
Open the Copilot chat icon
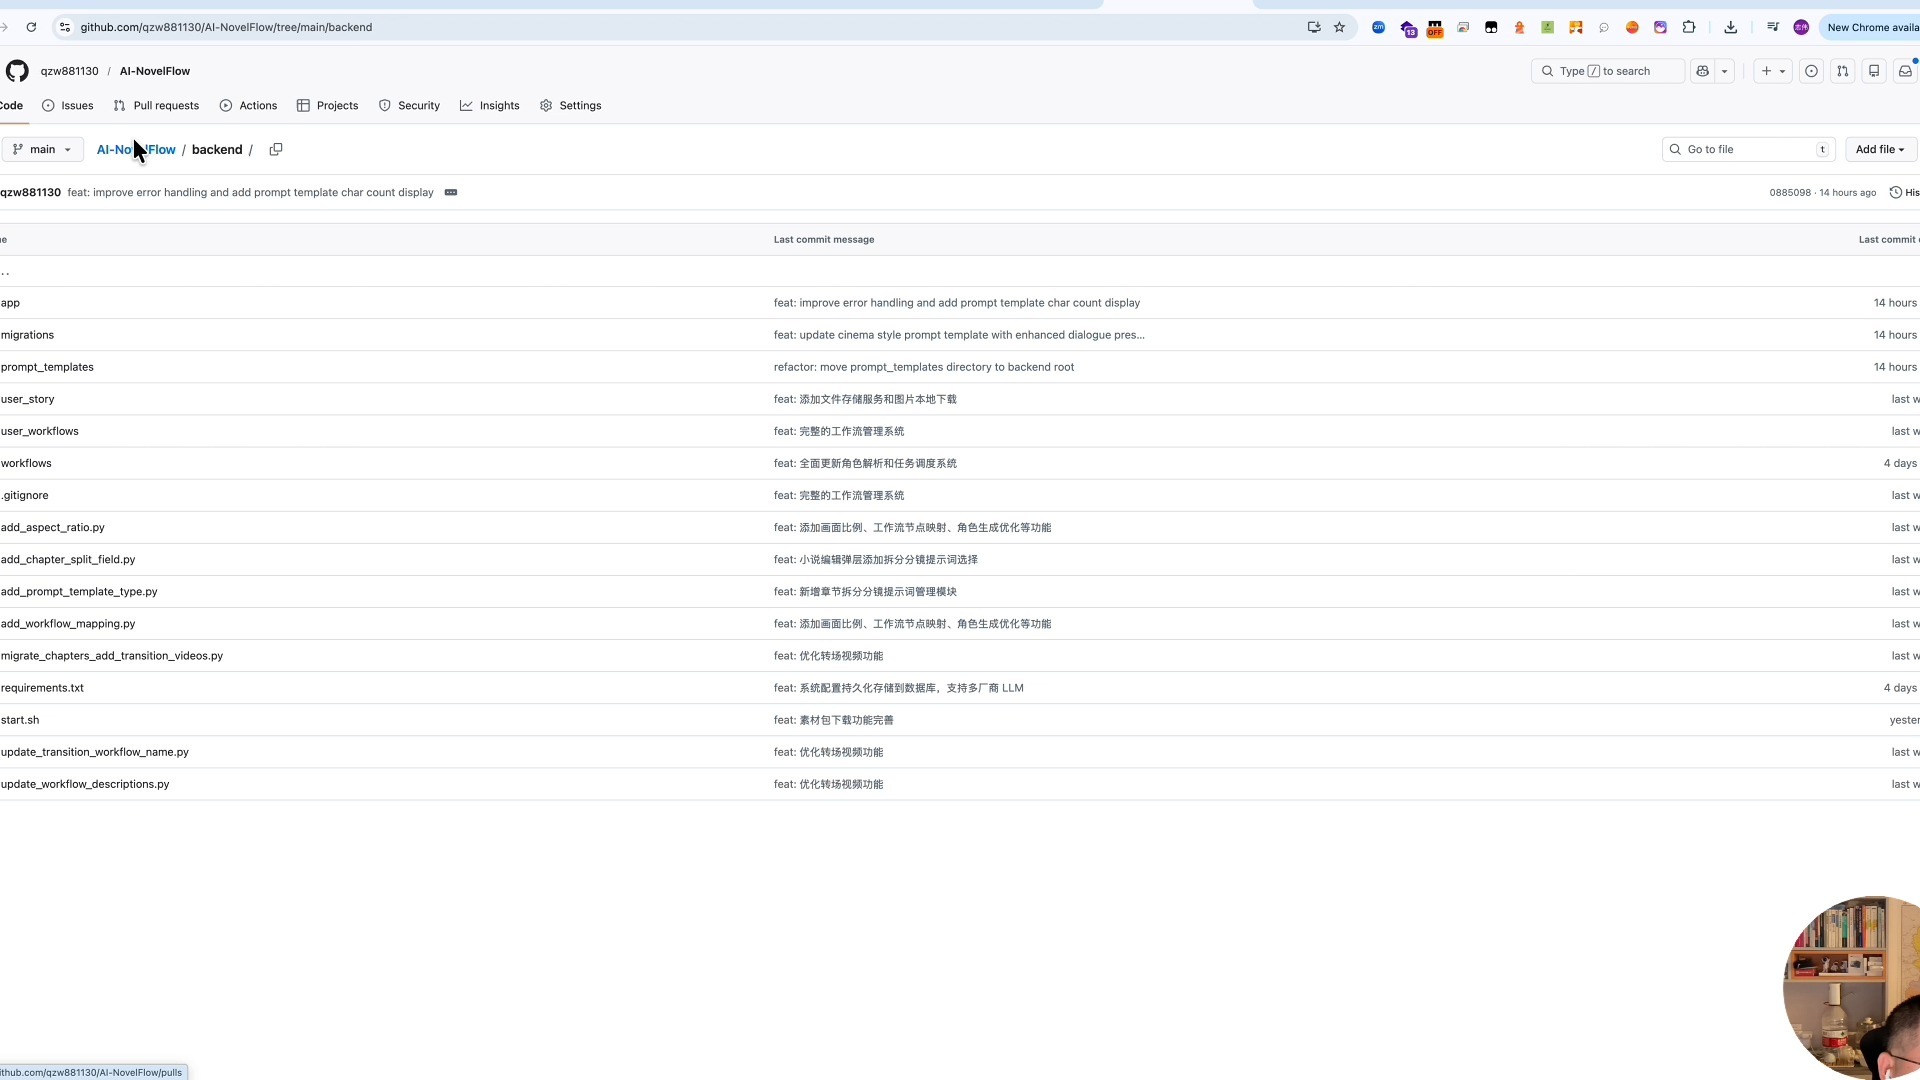(1702, 71)
